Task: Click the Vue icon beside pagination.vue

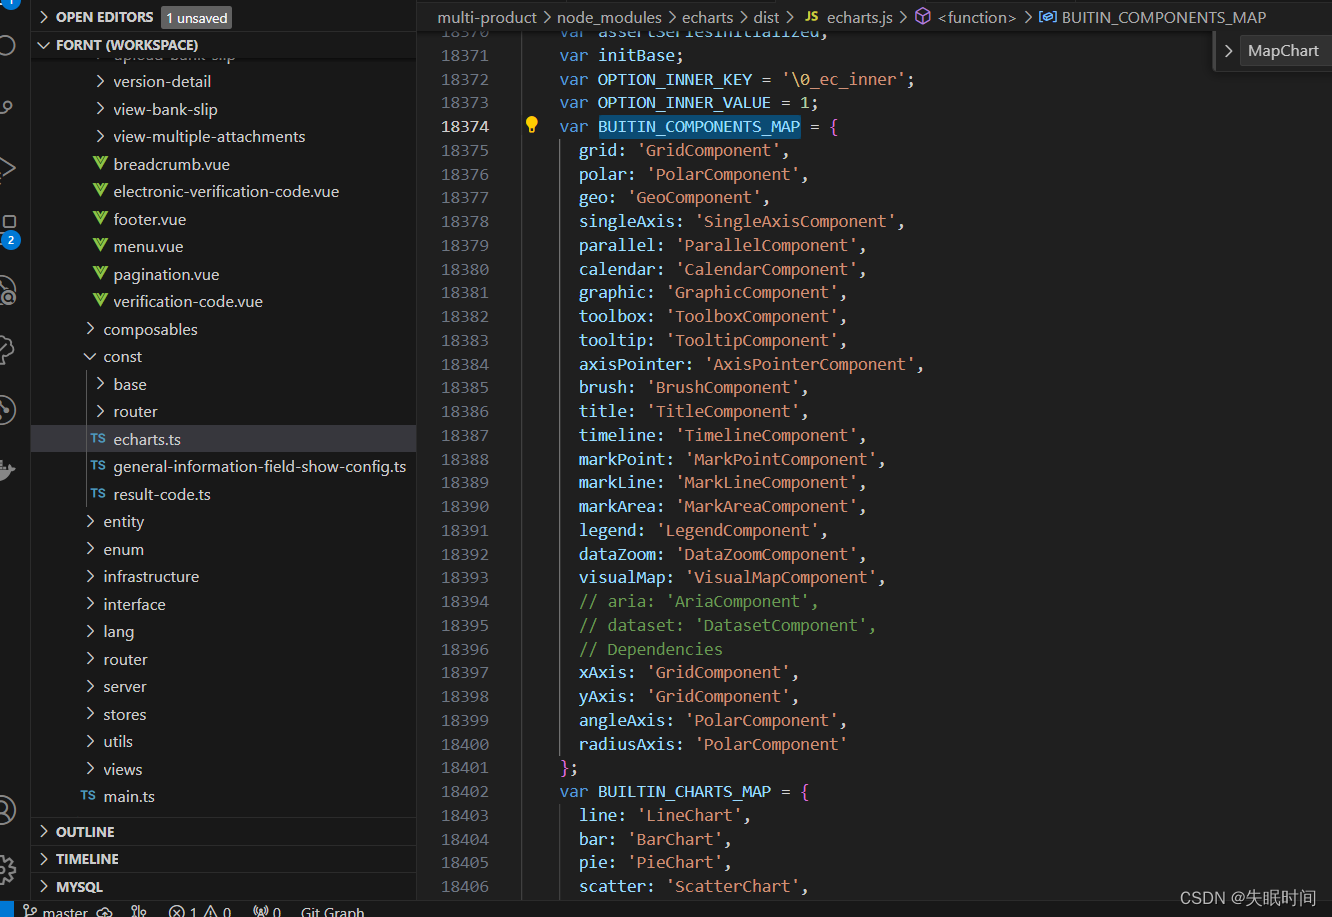Action: pyautogui.click(x=99, y=274)
